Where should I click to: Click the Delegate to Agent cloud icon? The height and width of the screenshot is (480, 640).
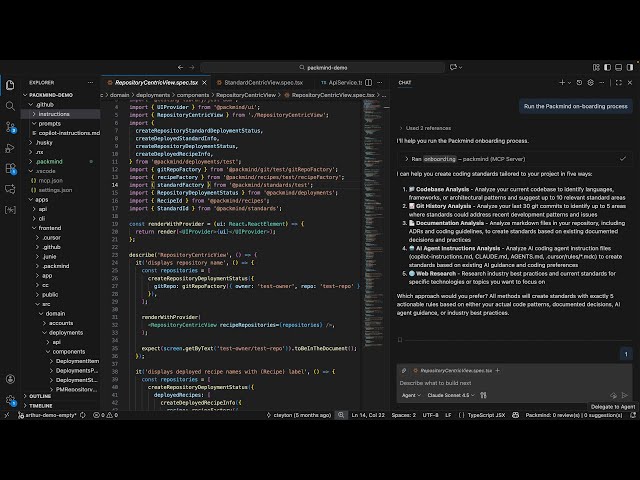pos(613,395)
